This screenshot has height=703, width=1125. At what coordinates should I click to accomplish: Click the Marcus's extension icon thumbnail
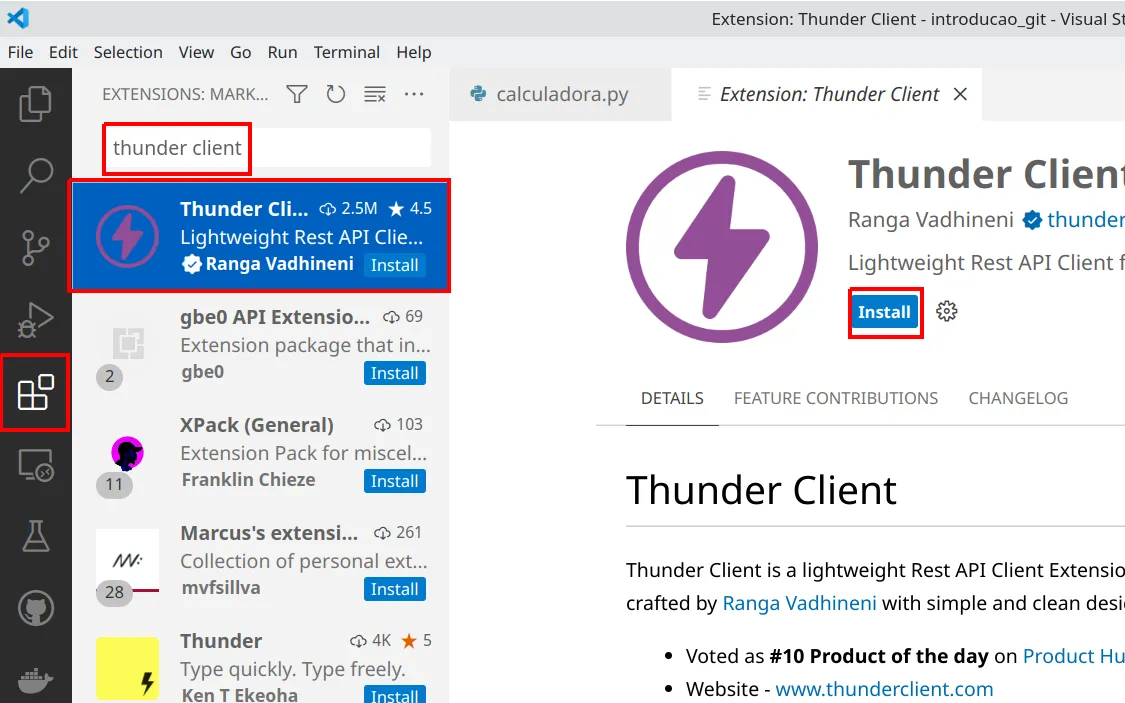(x=128, y=561)
